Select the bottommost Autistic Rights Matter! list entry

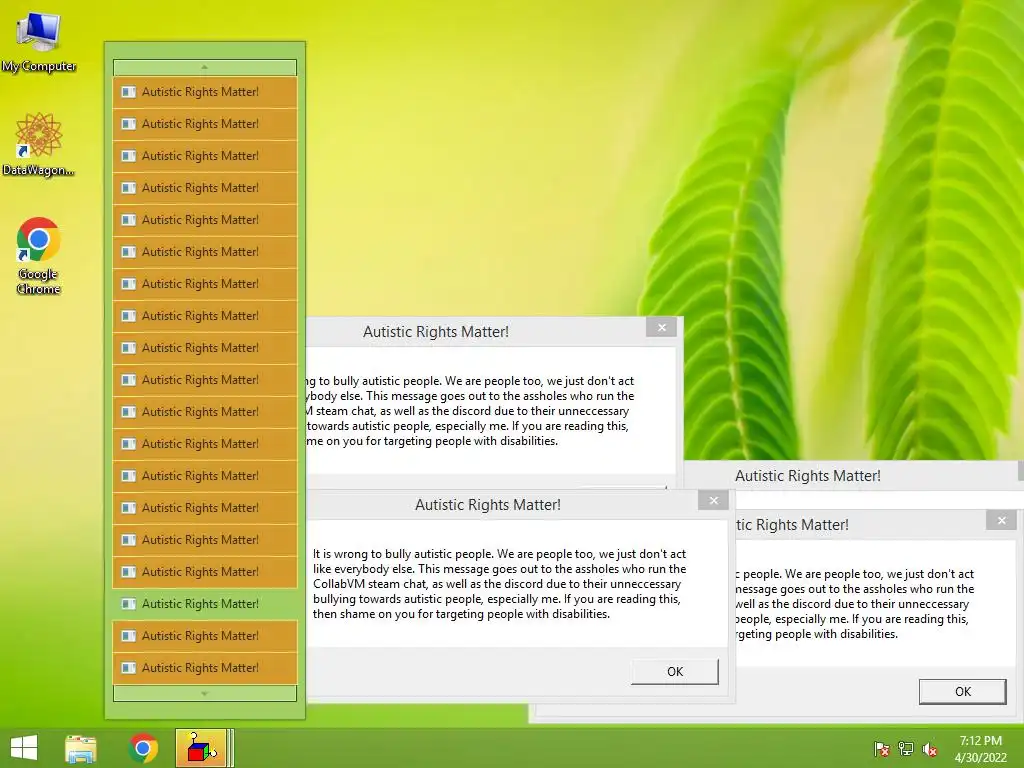(x=205, y=667)
